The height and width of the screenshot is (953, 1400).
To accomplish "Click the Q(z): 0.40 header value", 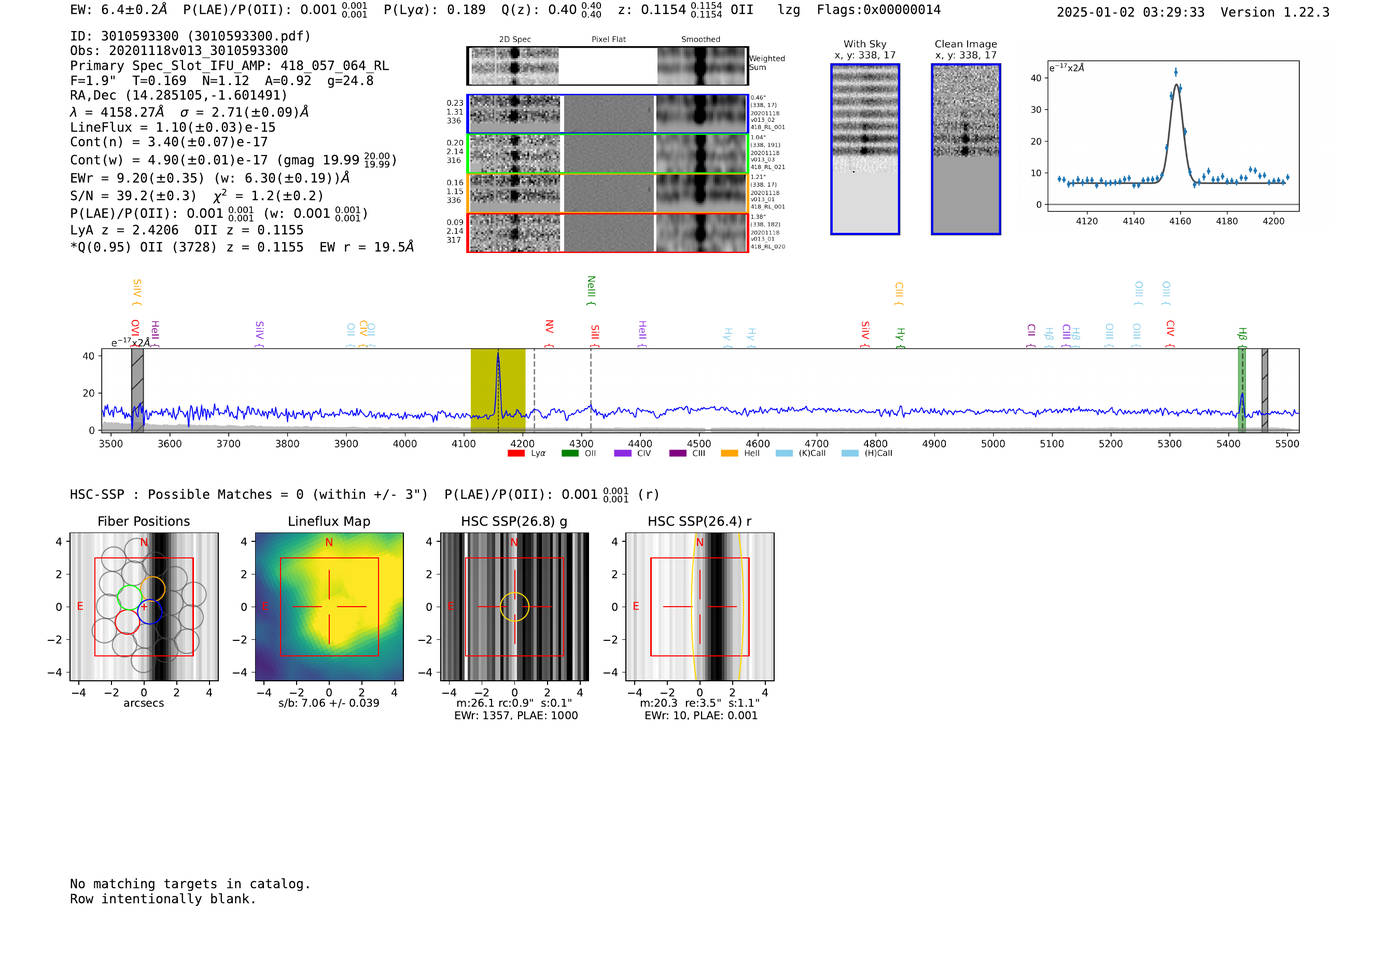I will (x=551, y=10).
